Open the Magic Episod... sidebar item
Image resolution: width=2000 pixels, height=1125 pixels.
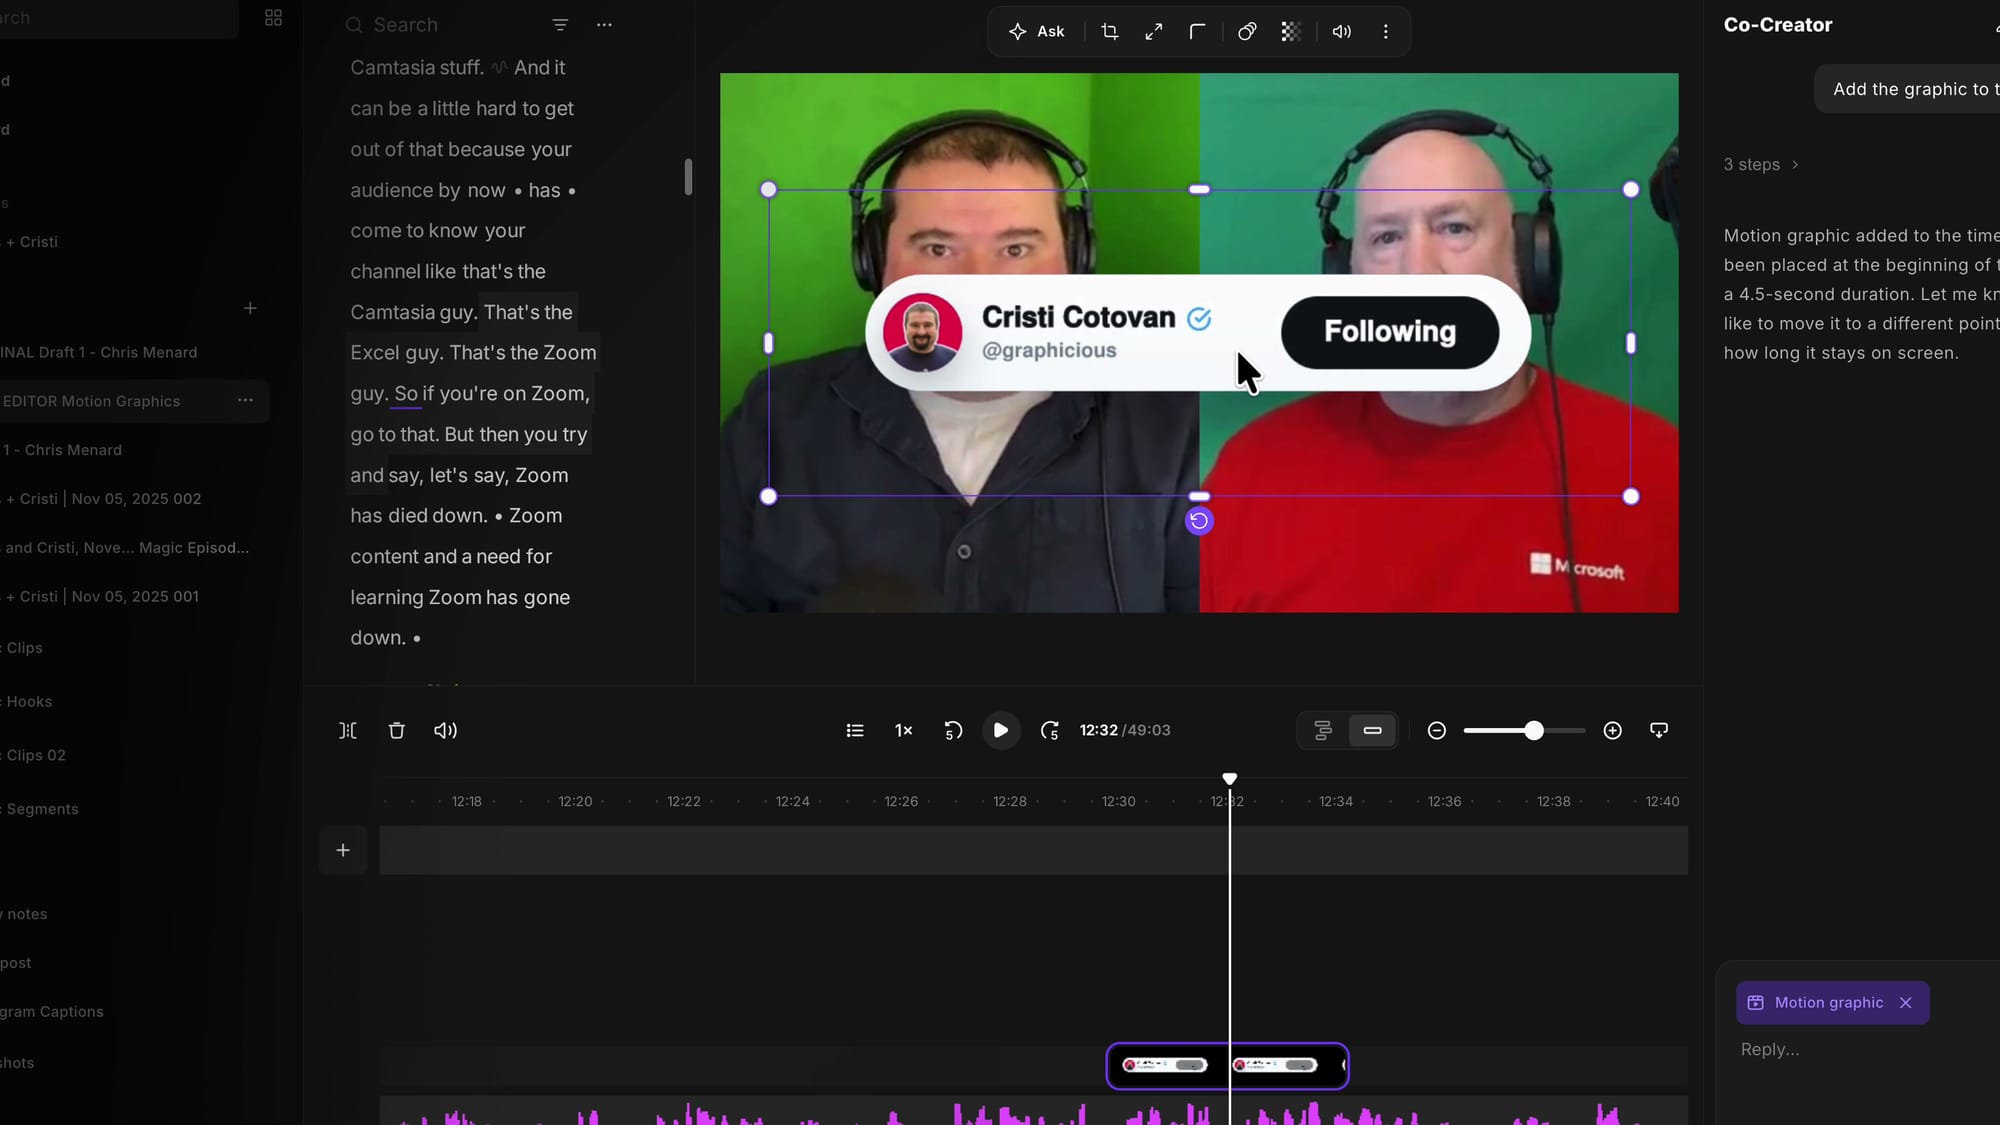[x=127, y=548]
